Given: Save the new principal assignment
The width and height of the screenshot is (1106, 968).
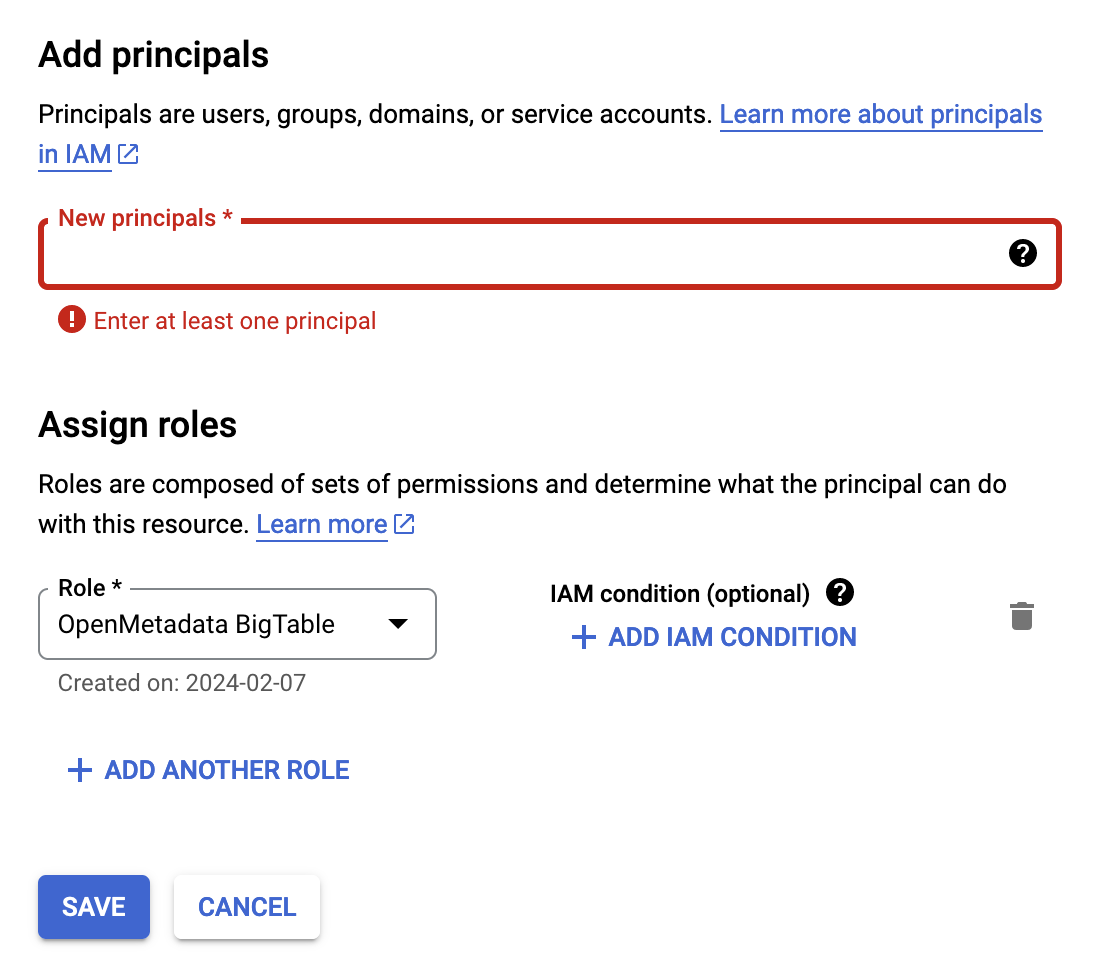Looking at the screenshot, I should pos(93,907).
